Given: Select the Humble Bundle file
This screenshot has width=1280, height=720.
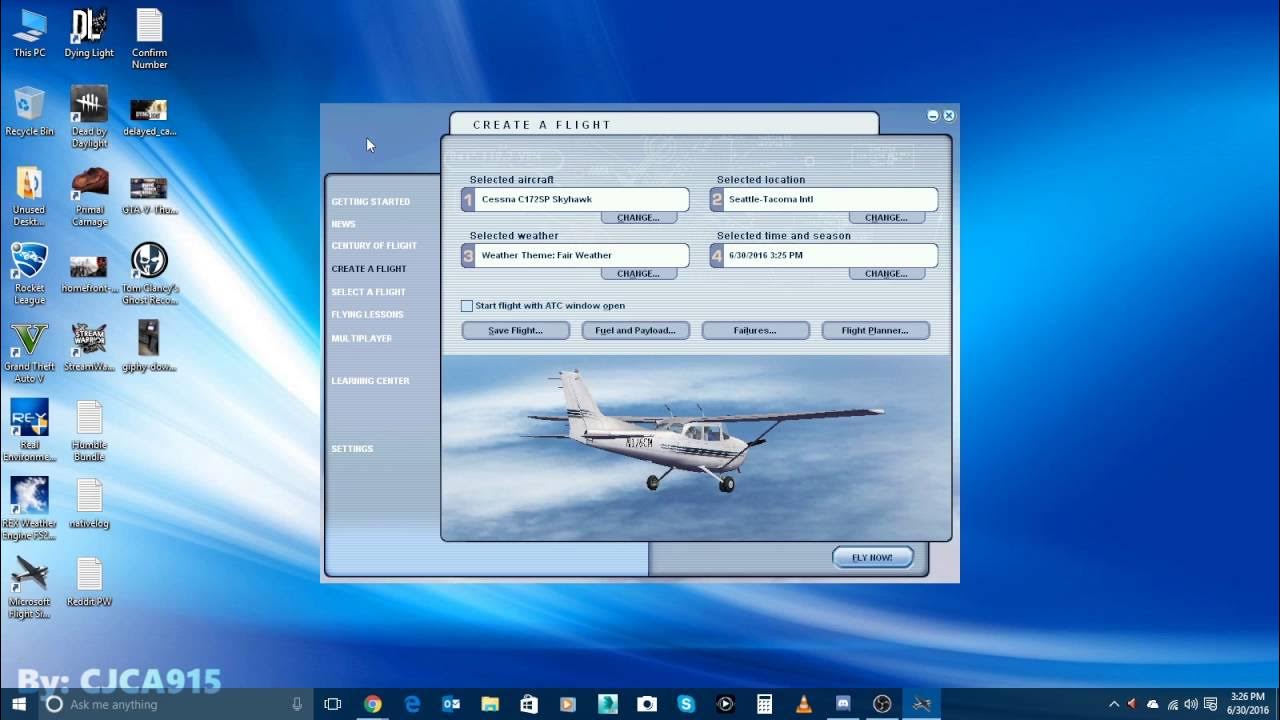Looking at the screenshot, I should point(89,430).
